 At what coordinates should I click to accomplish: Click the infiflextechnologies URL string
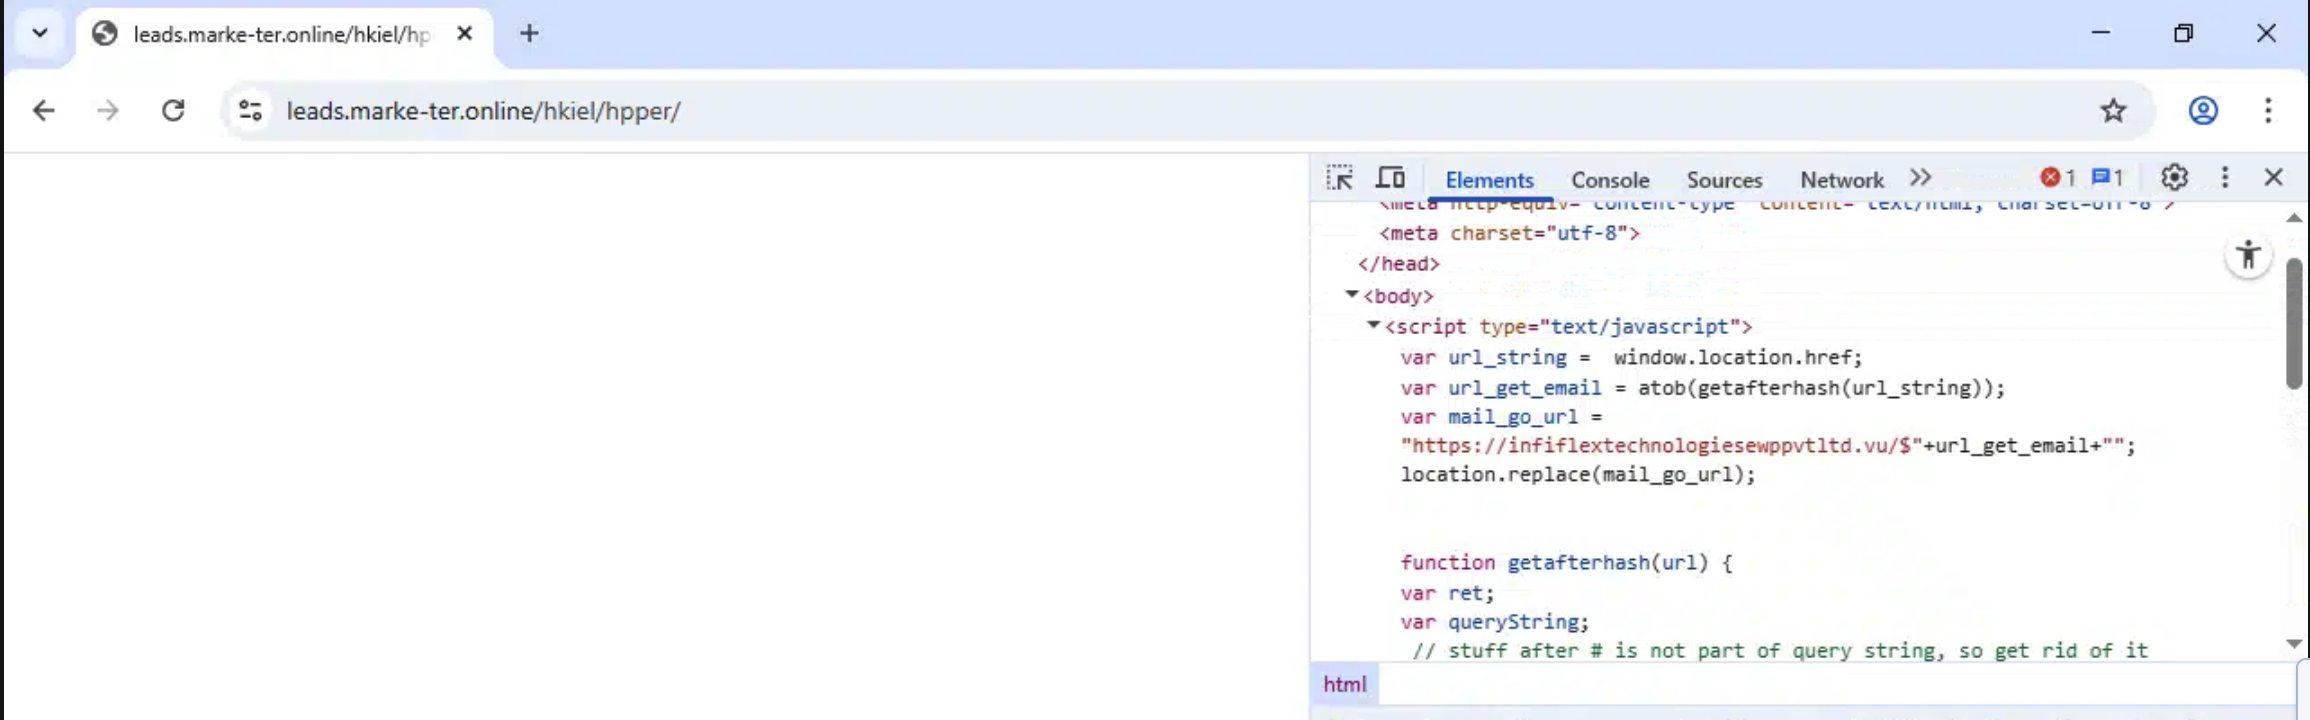click(x=1661, y=446)
